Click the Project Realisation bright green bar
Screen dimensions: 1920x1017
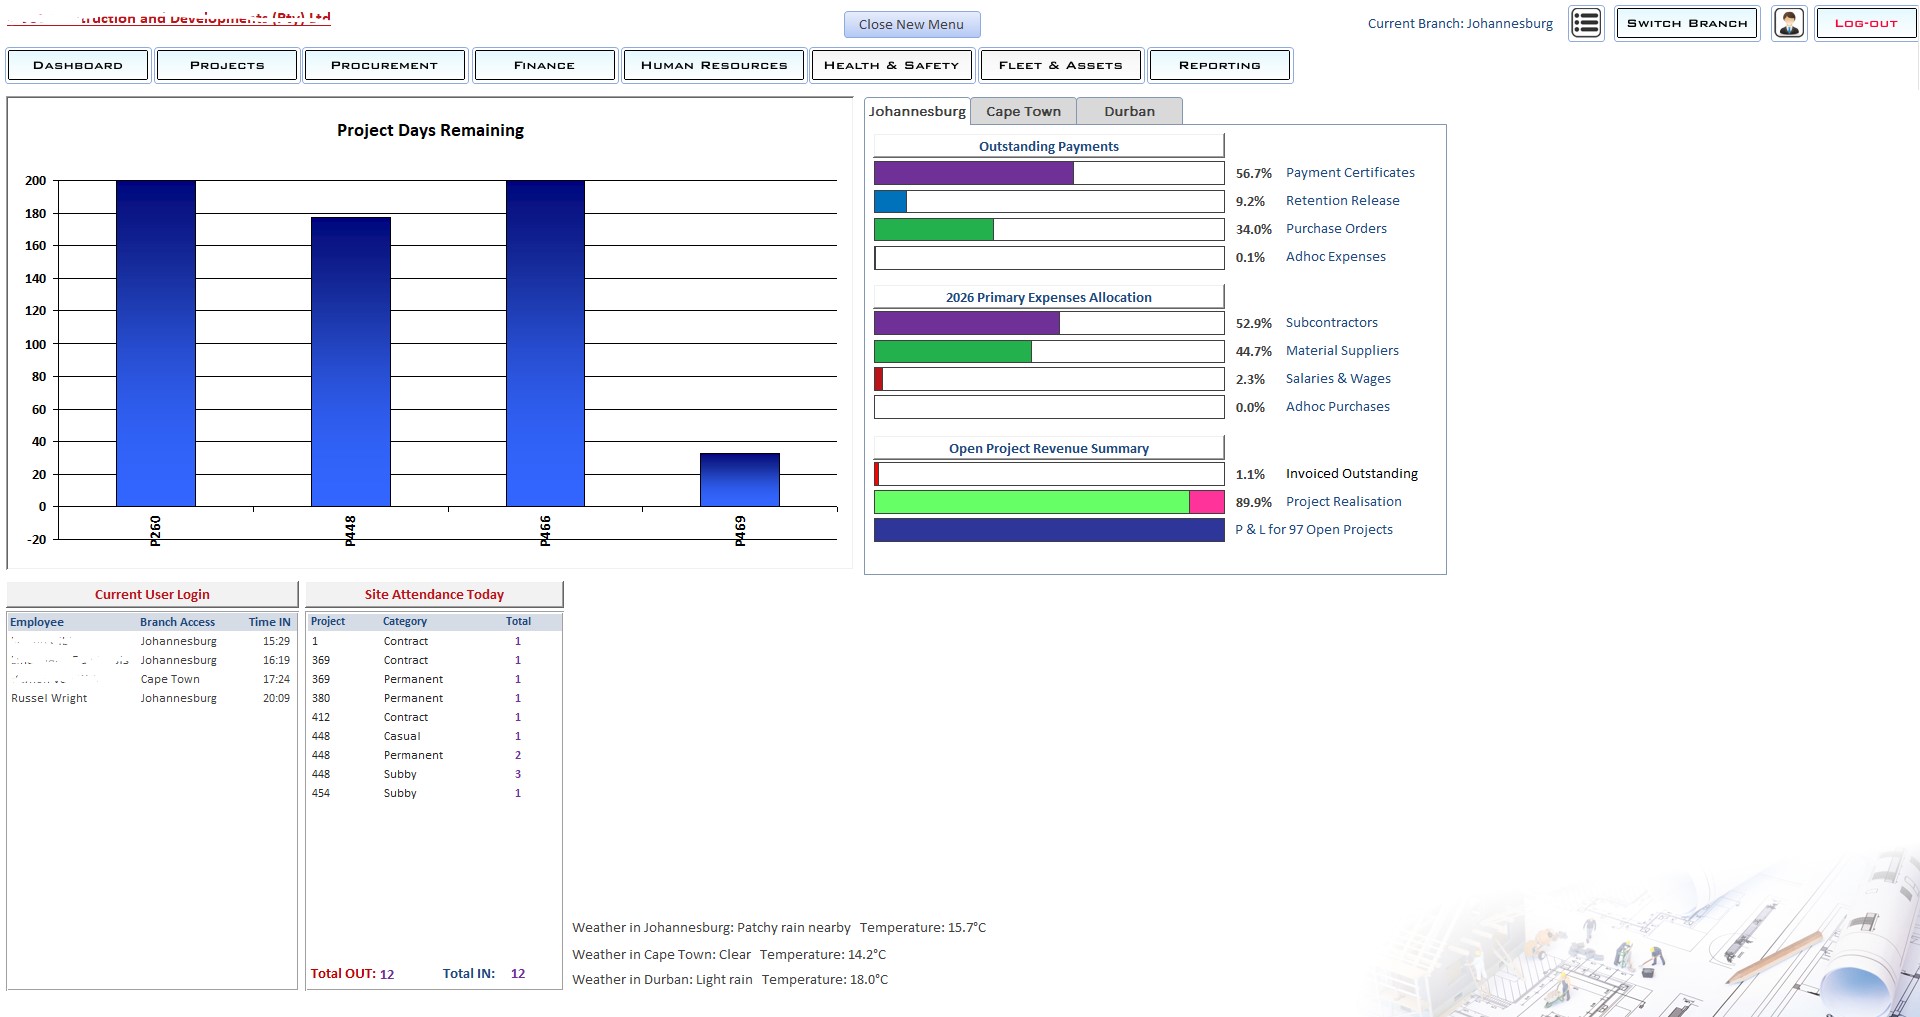1032,502
